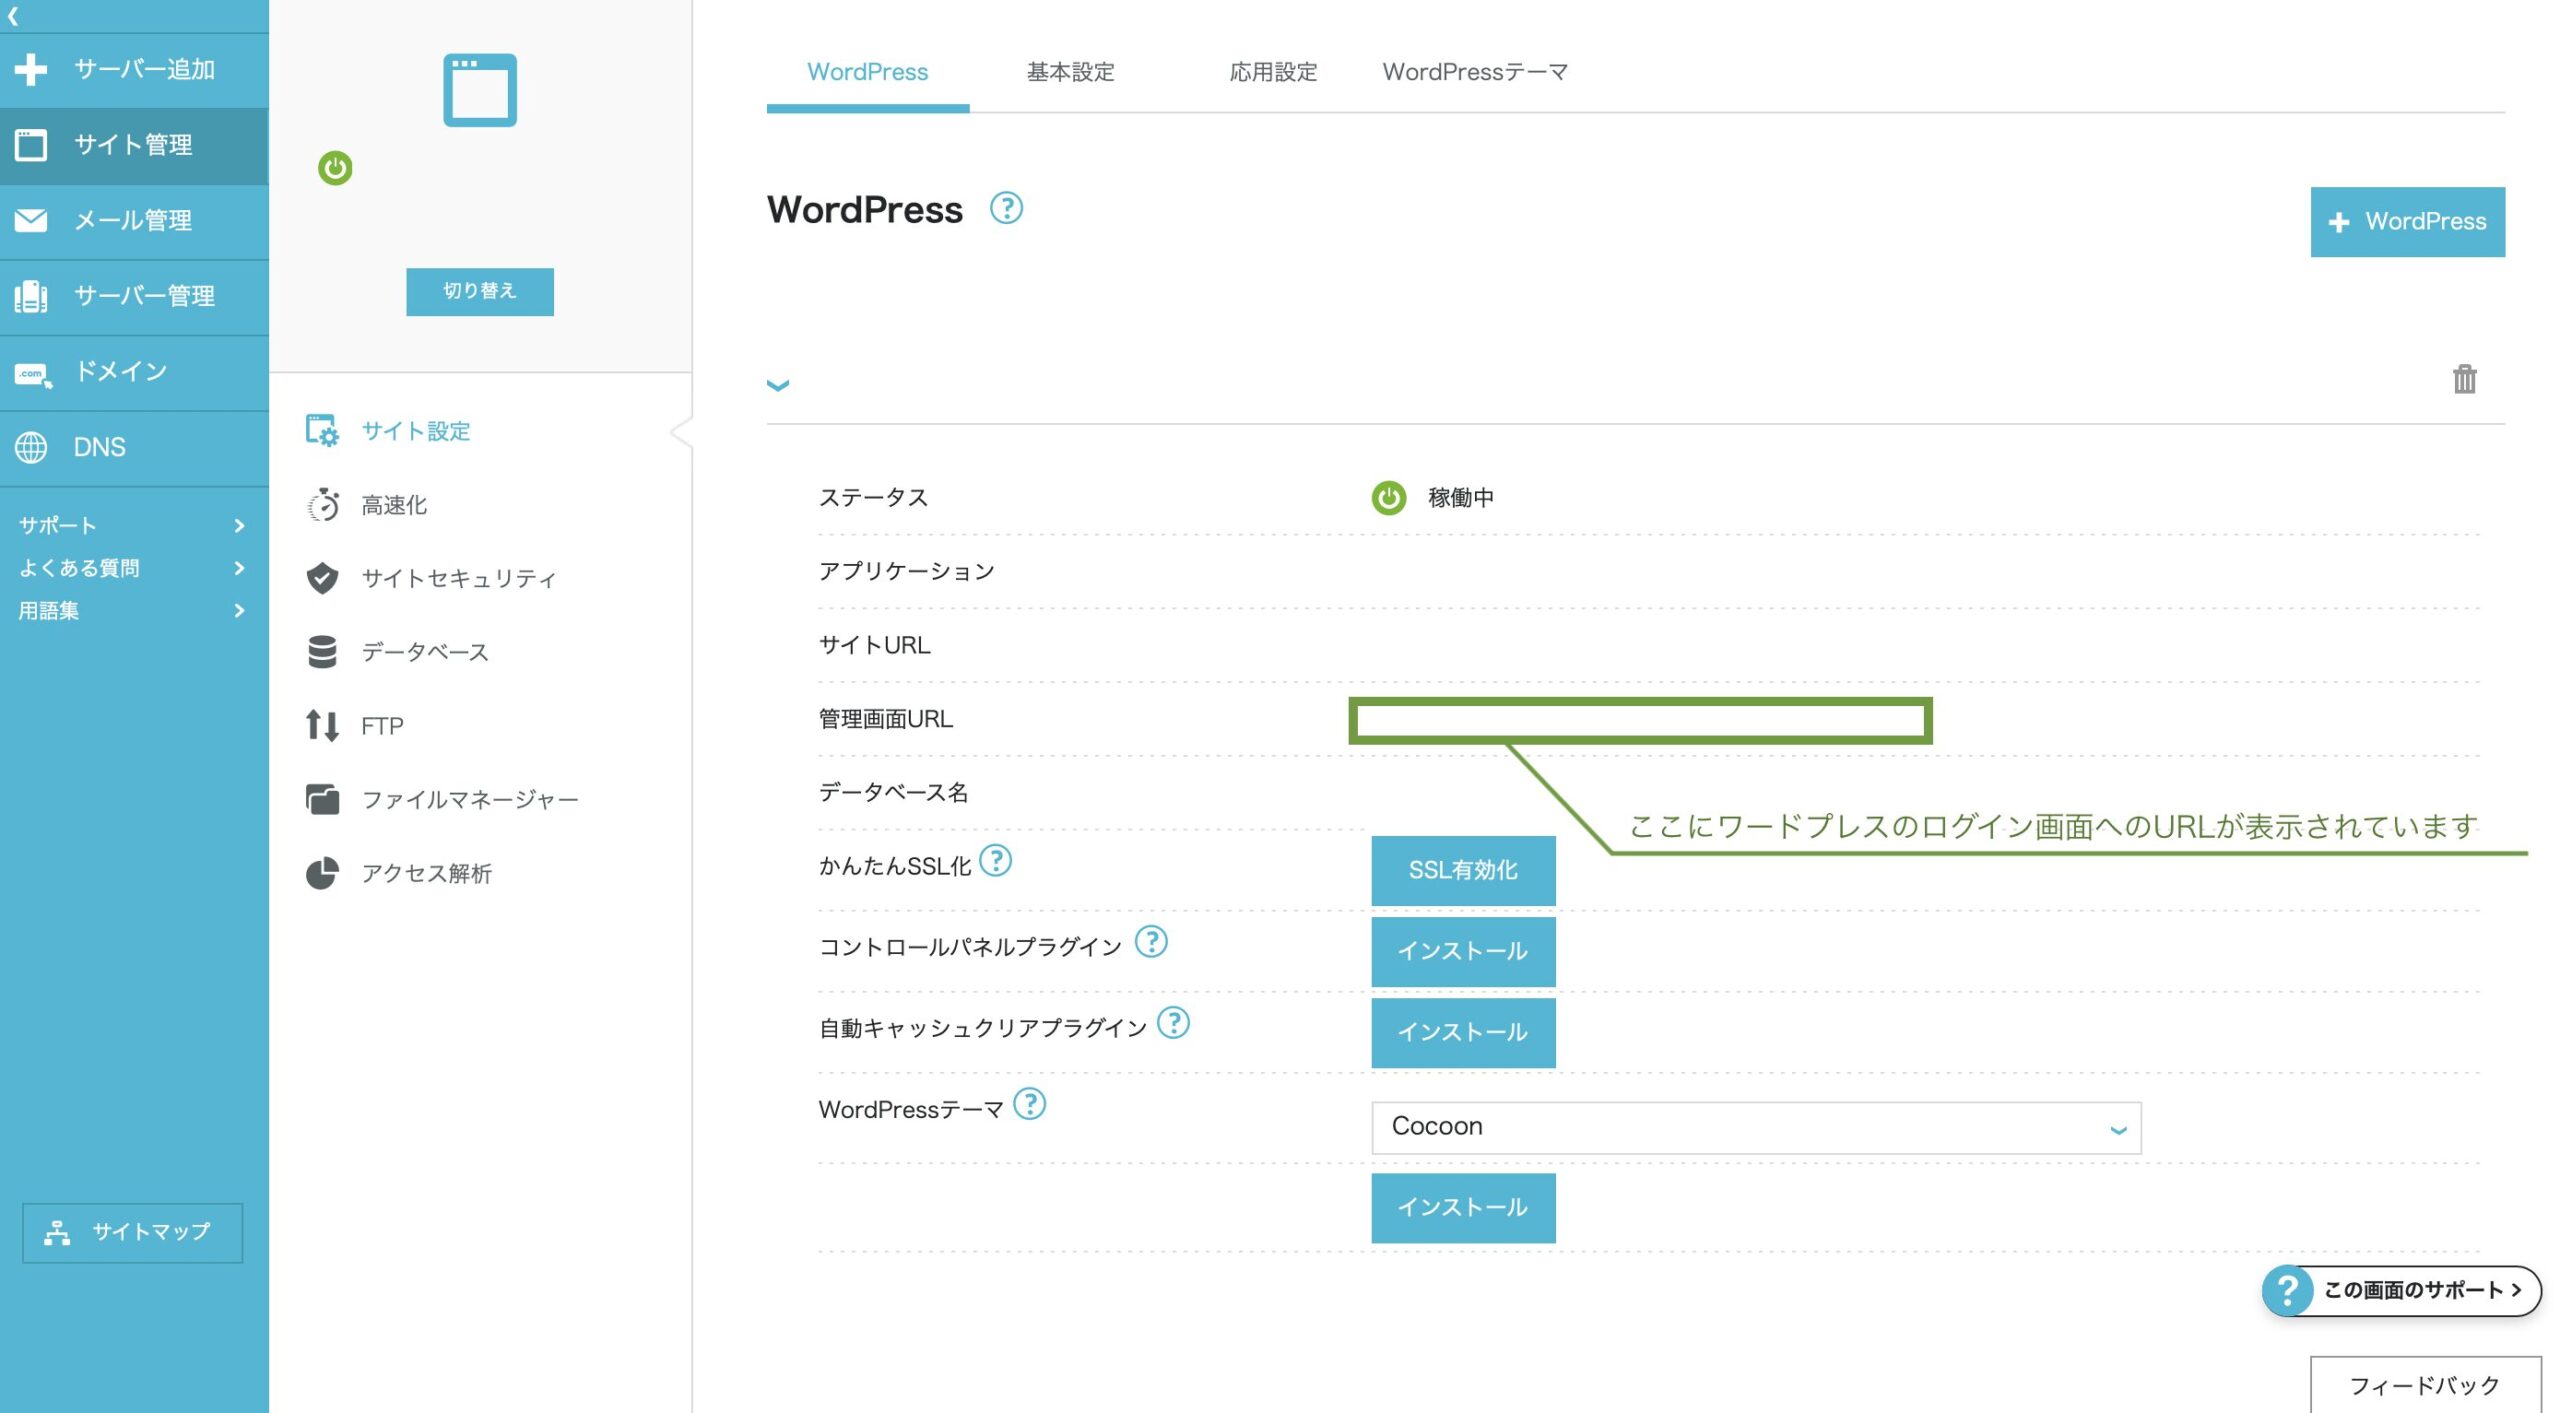Switch to the WordPress tab
This screenshot has width=2560, height=1413.
[867, 72]
